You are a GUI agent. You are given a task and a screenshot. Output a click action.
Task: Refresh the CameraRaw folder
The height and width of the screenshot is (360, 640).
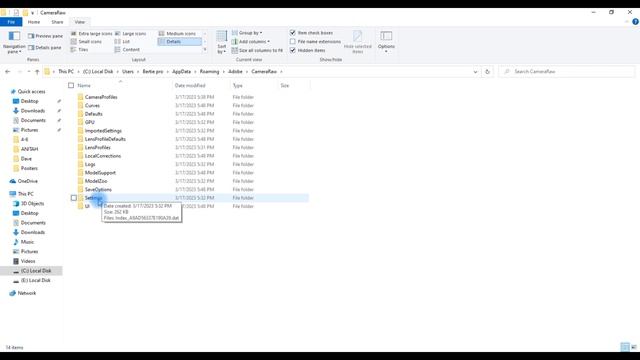[x=487, y=72]
